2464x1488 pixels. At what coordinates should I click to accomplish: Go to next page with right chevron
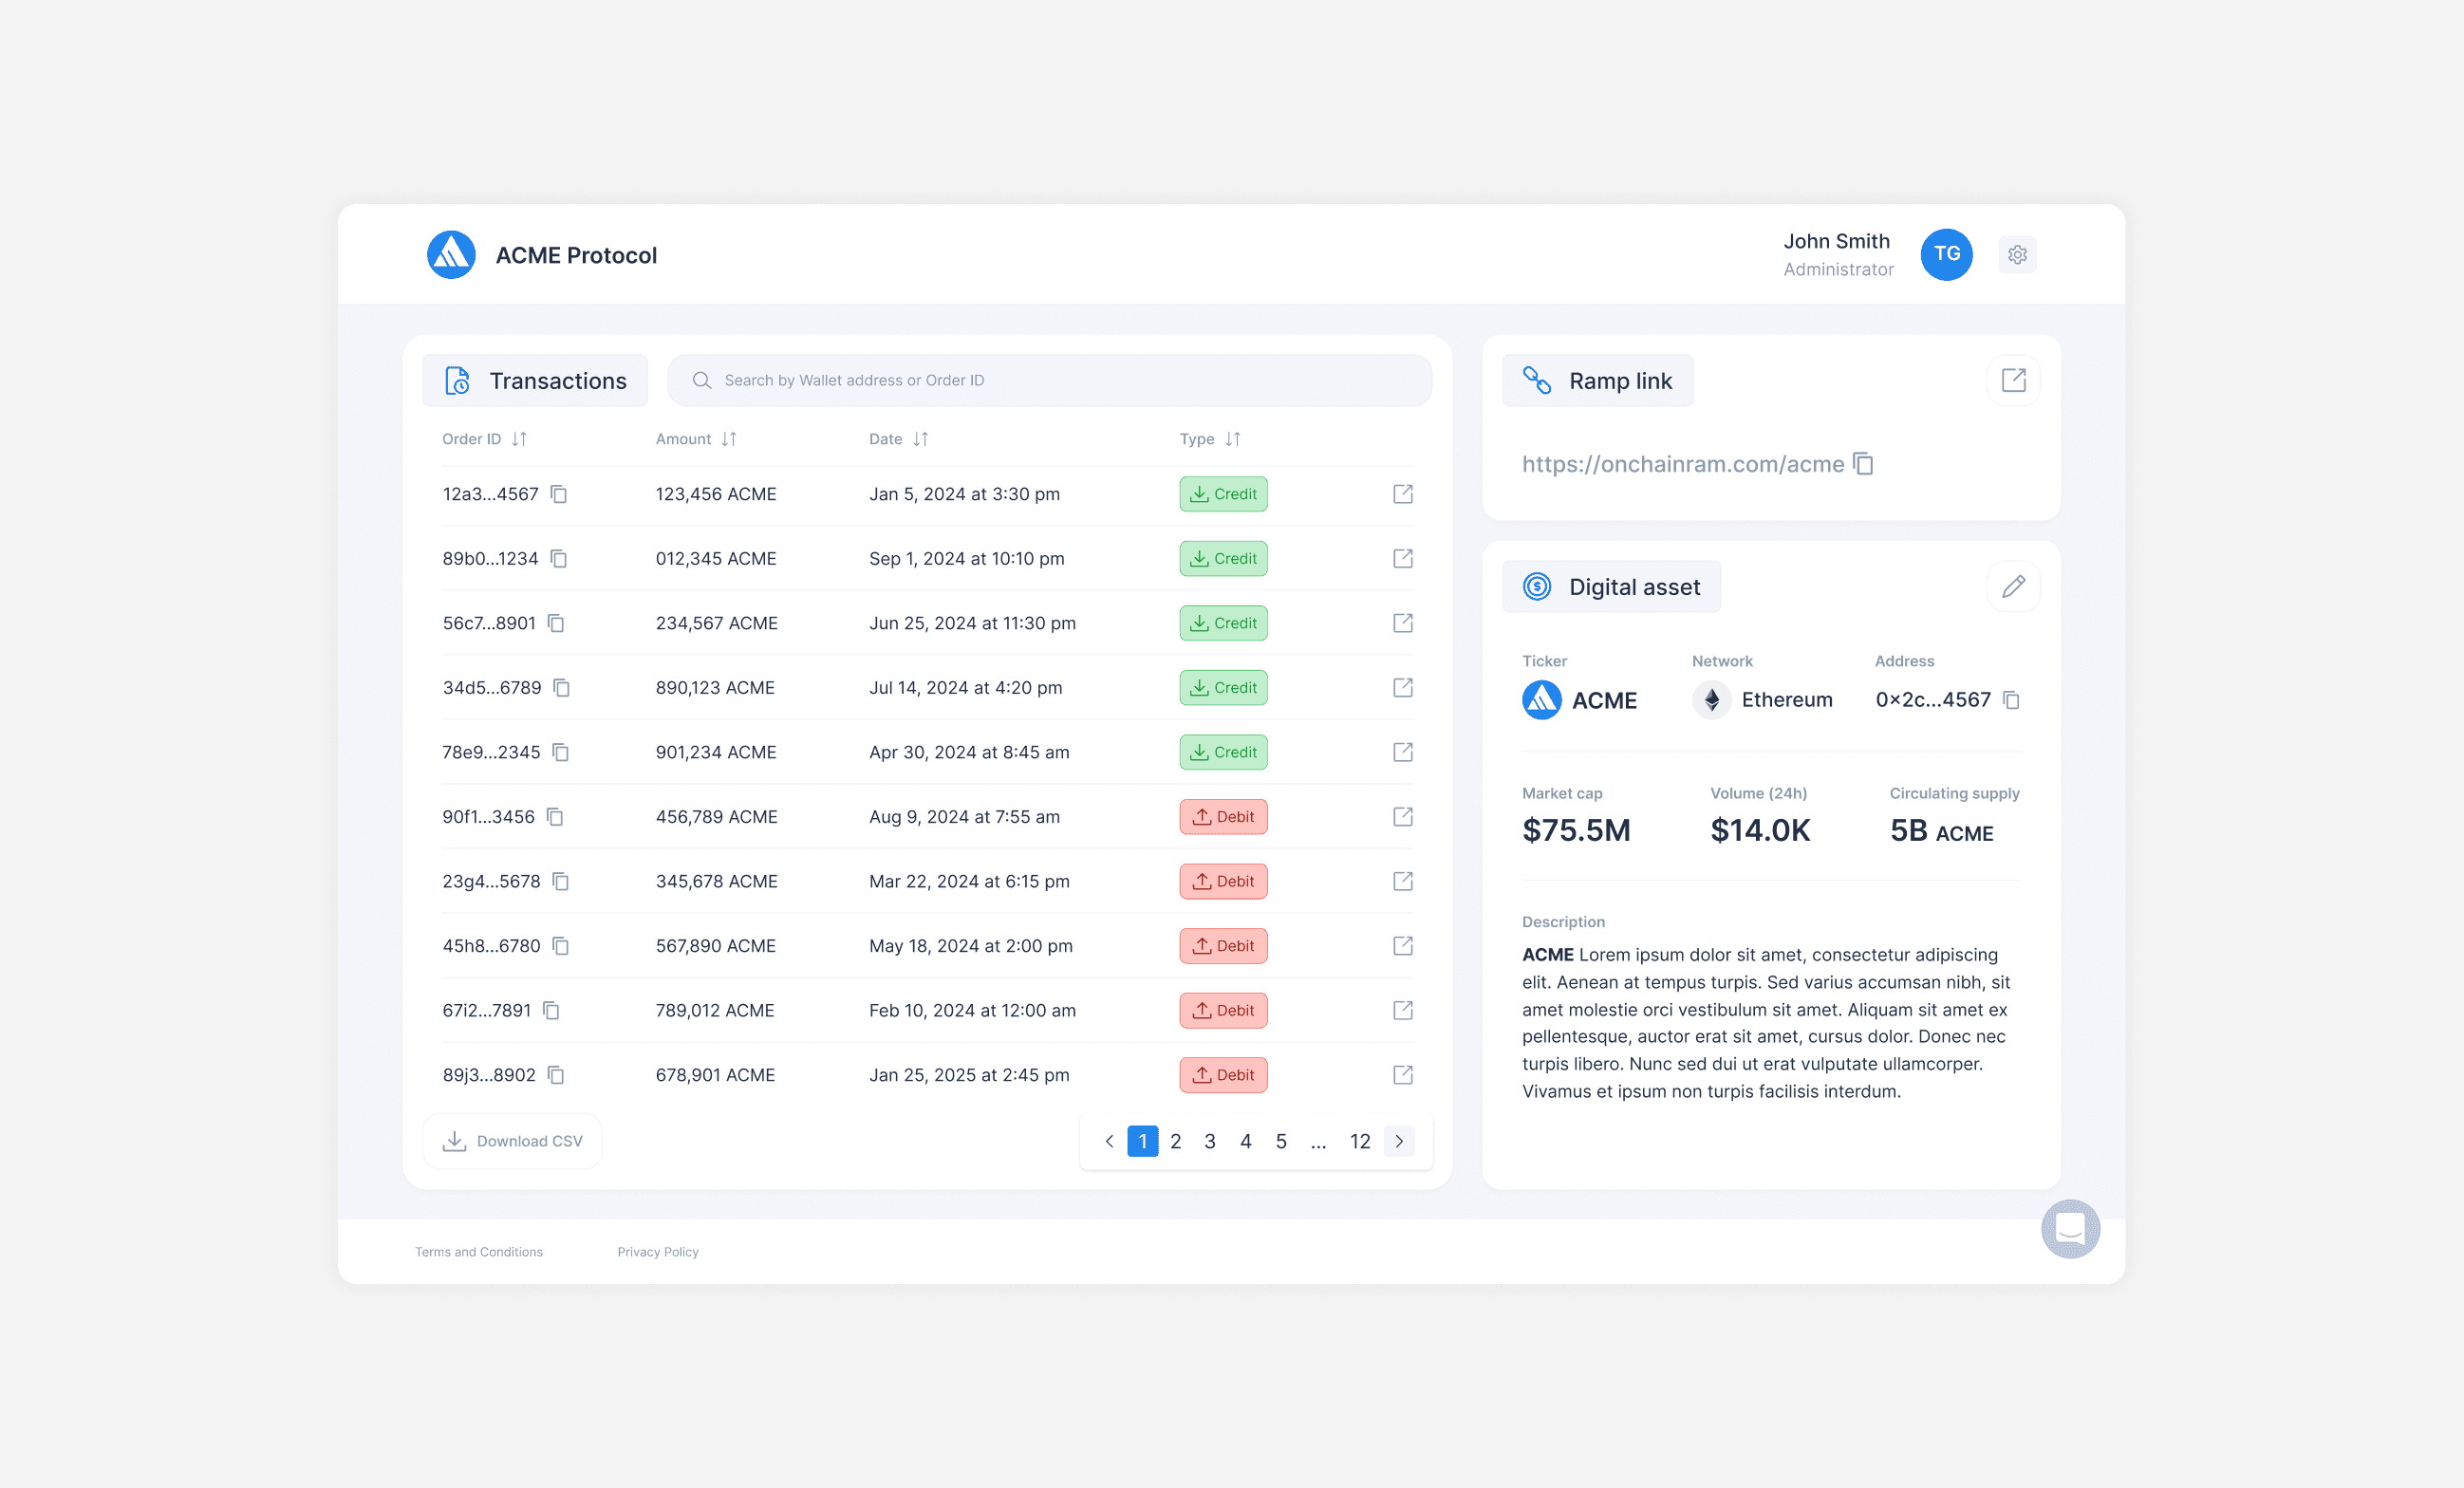coord(1398,1141)
